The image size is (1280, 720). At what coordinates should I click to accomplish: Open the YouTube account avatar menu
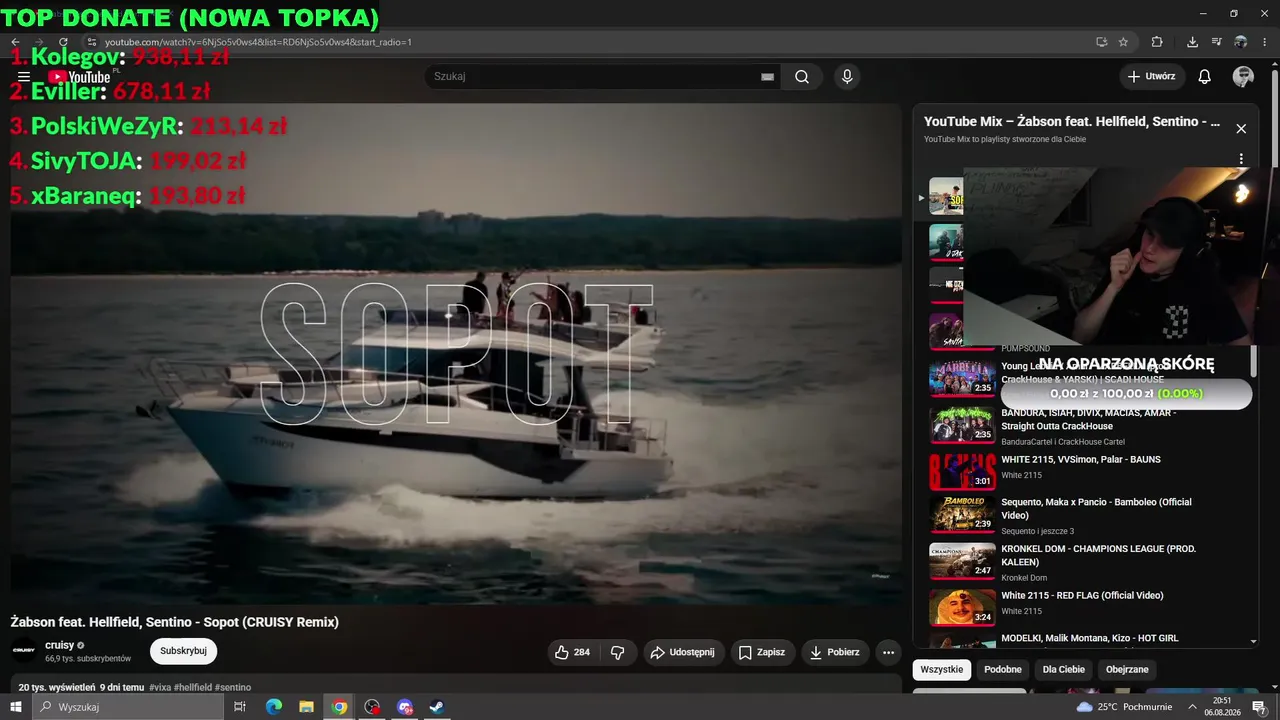[x=1243, y=77]
